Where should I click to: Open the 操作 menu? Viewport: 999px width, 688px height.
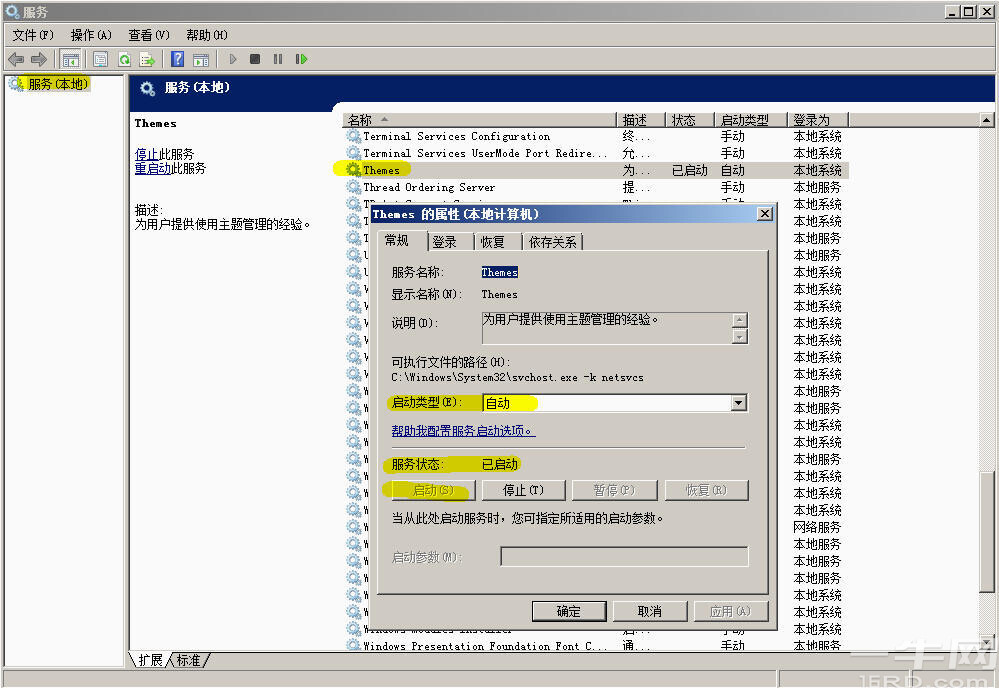(x=90, y=34)
